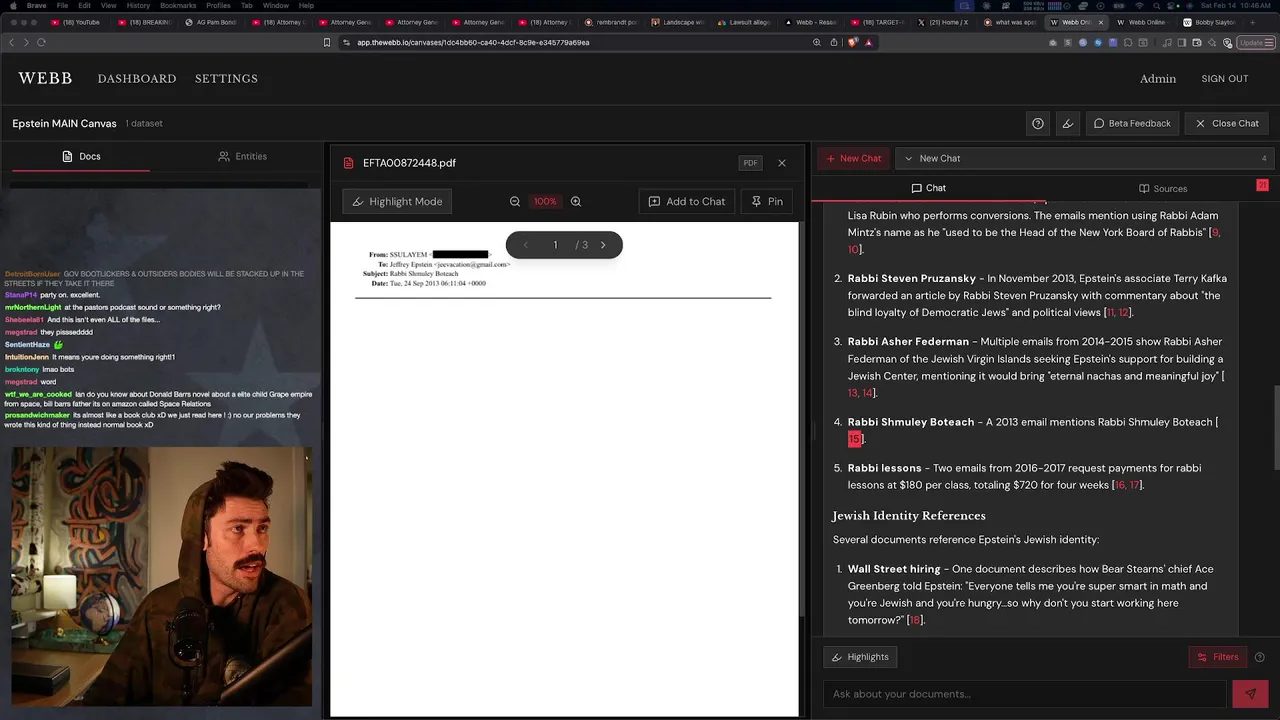Screen dimensions: 1280x720
Task: Add the PDF to Chat
Action: pyautogui.click(x=687, y=201)
